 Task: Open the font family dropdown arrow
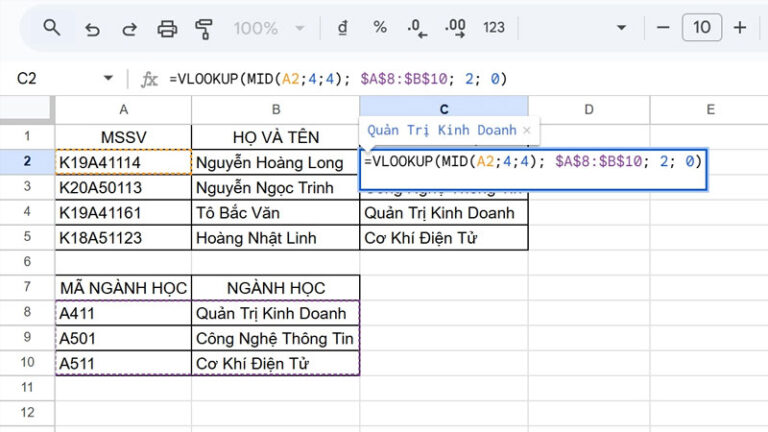pyautogui.click(x=621, y=27)
